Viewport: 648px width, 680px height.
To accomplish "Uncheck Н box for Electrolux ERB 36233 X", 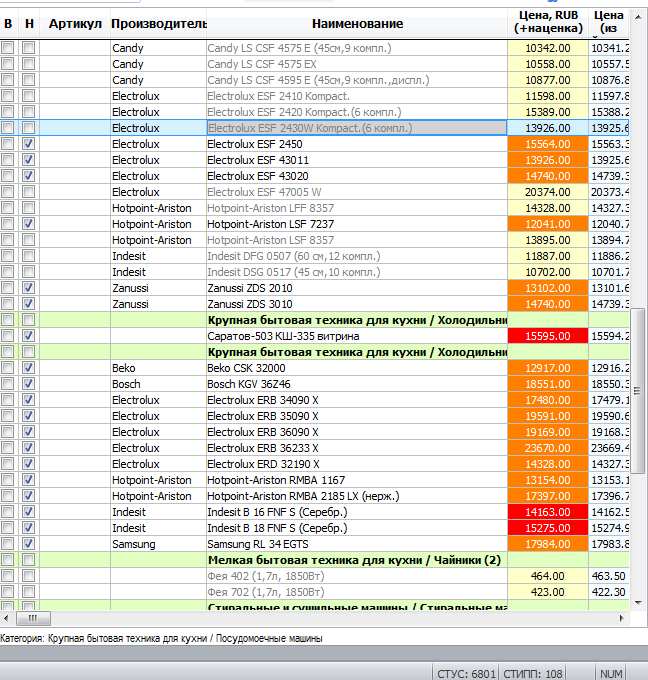I will (x=29, y=448).
